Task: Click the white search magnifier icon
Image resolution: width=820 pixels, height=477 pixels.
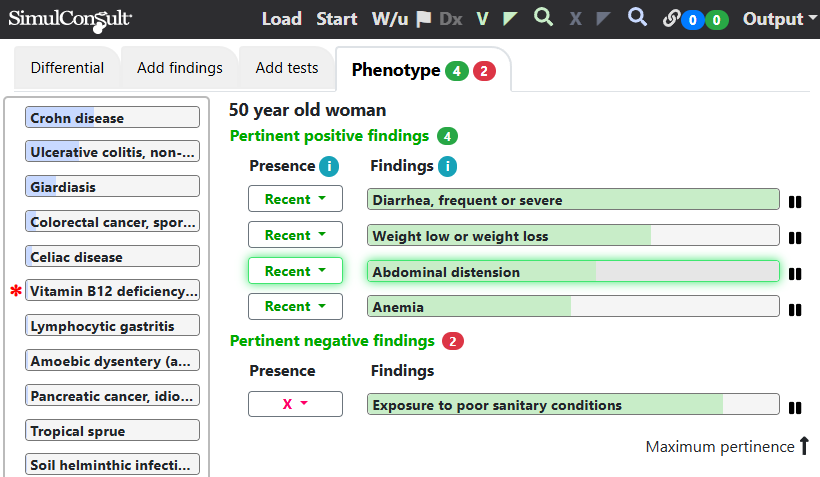Action: [637, 17]
